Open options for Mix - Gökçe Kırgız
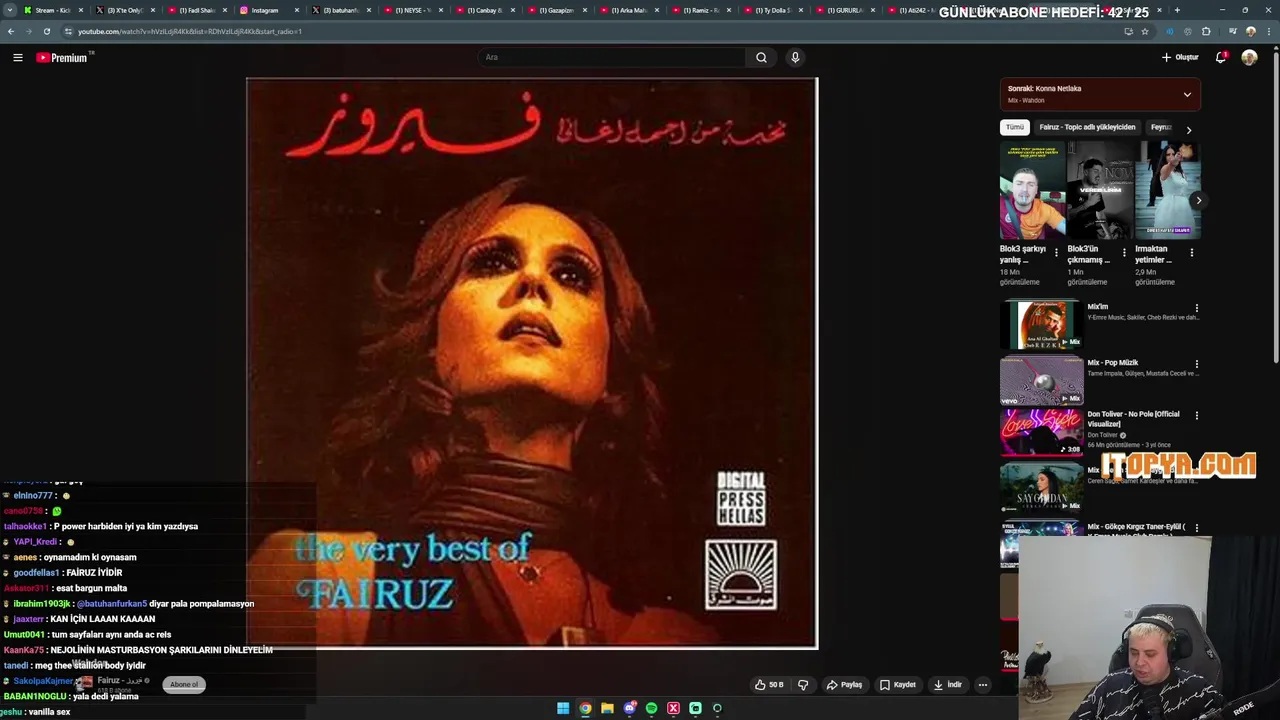1280x720 pixels. coord(1197,527)
